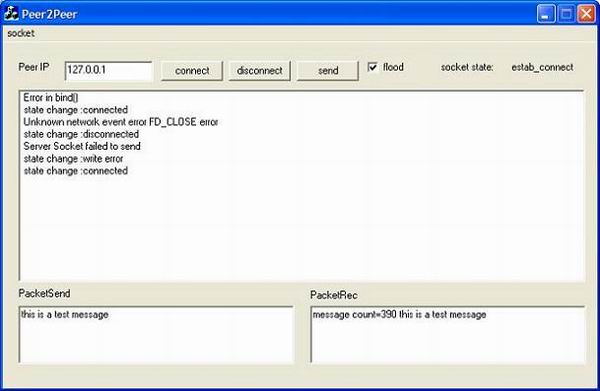Select the first "state change :connected" log line
600x391 pixels.
click(76, 110)
